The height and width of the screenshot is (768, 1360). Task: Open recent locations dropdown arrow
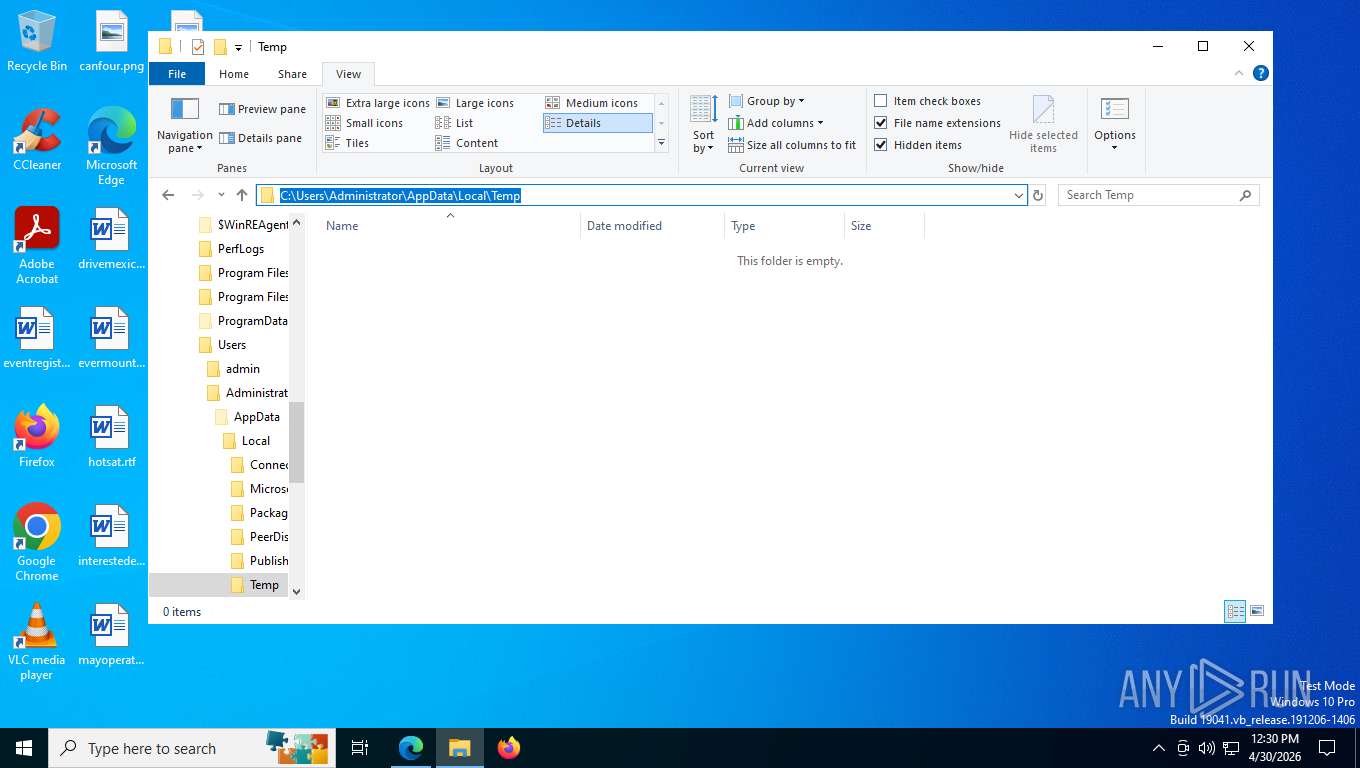point(221,196)
